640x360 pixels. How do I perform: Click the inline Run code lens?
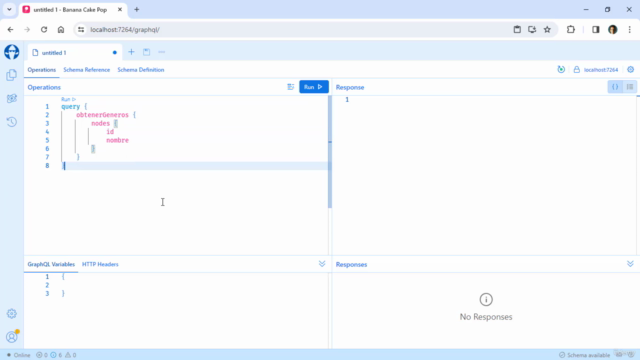pyautogui.click(x=68, y=99)
